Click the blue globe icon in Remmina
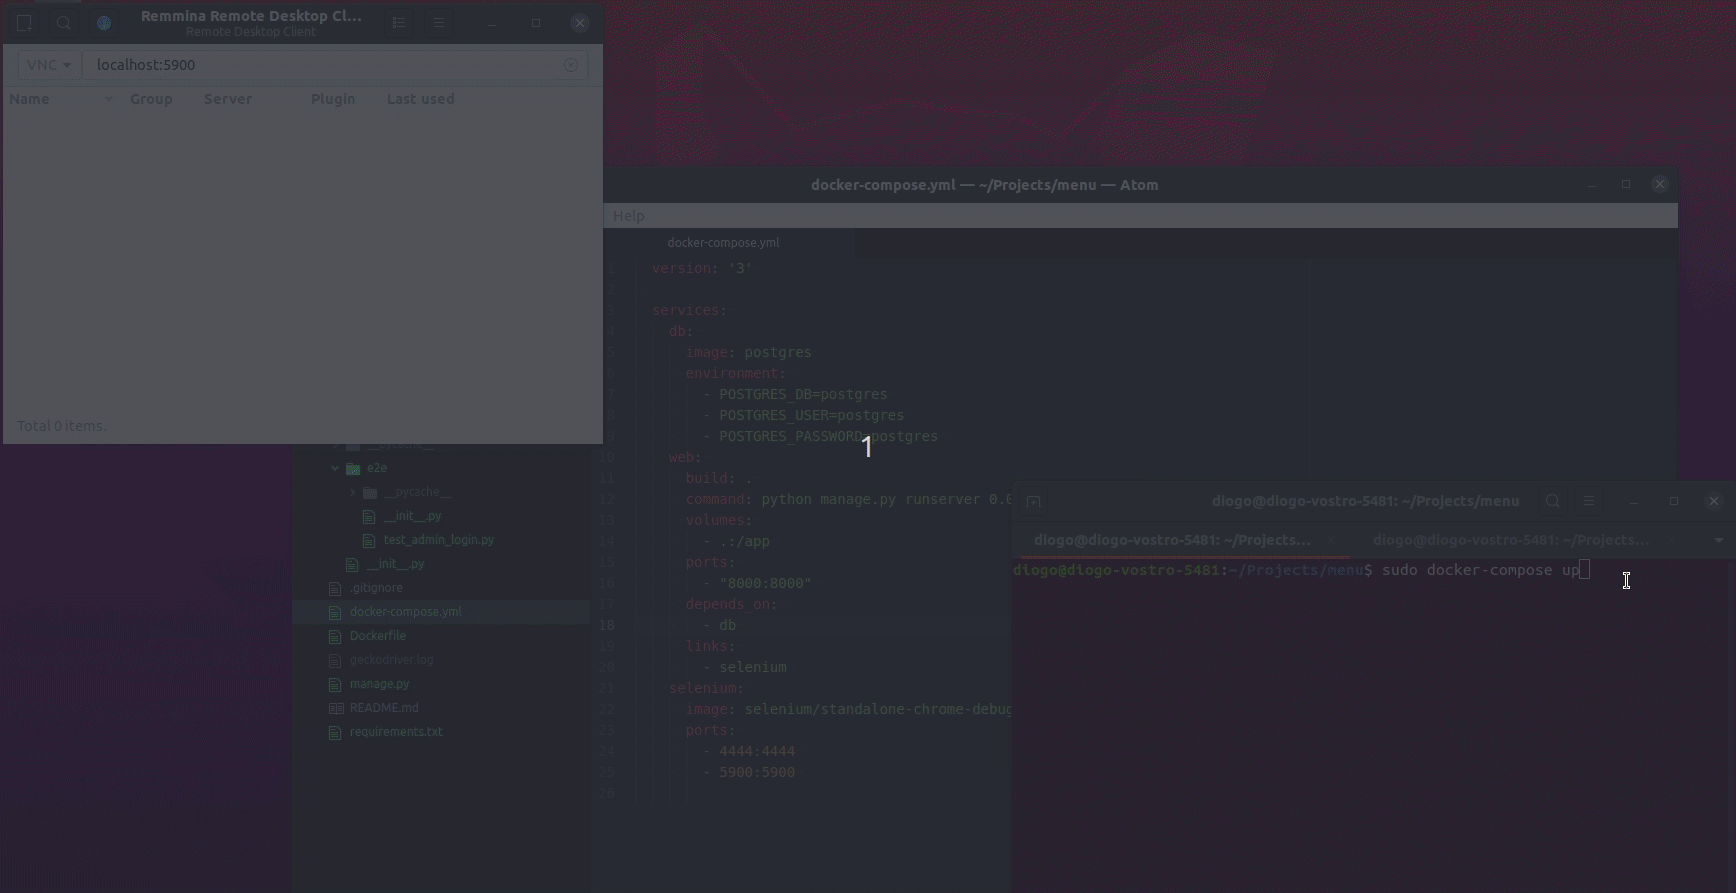This screenshot has height=893, width=1736. [x=104, y=22]
